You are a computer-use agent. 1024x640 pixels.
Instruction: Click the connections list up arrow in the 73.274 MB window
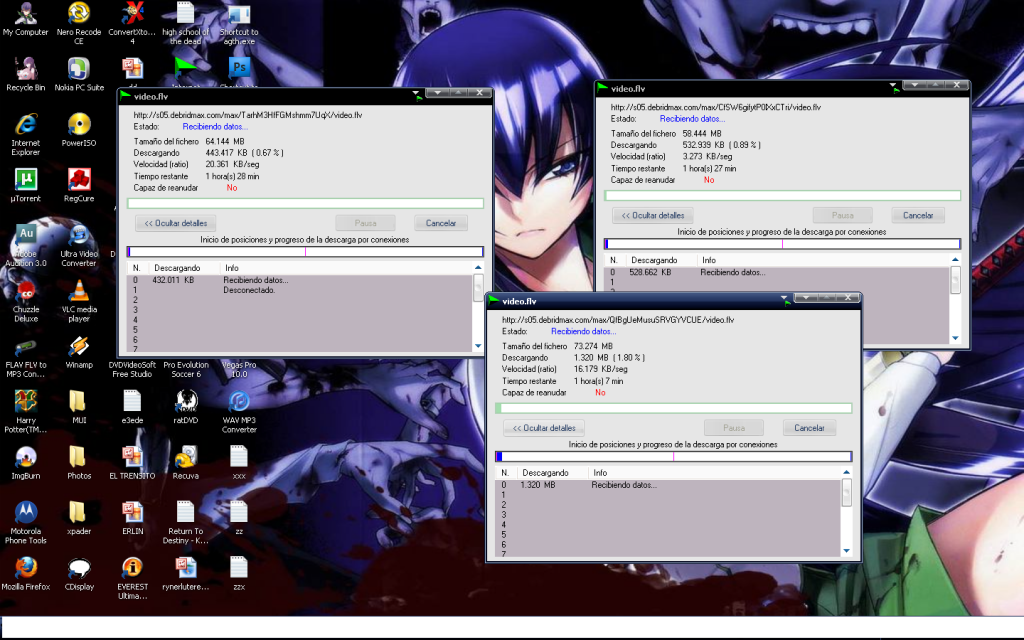[x=846, y=472]
